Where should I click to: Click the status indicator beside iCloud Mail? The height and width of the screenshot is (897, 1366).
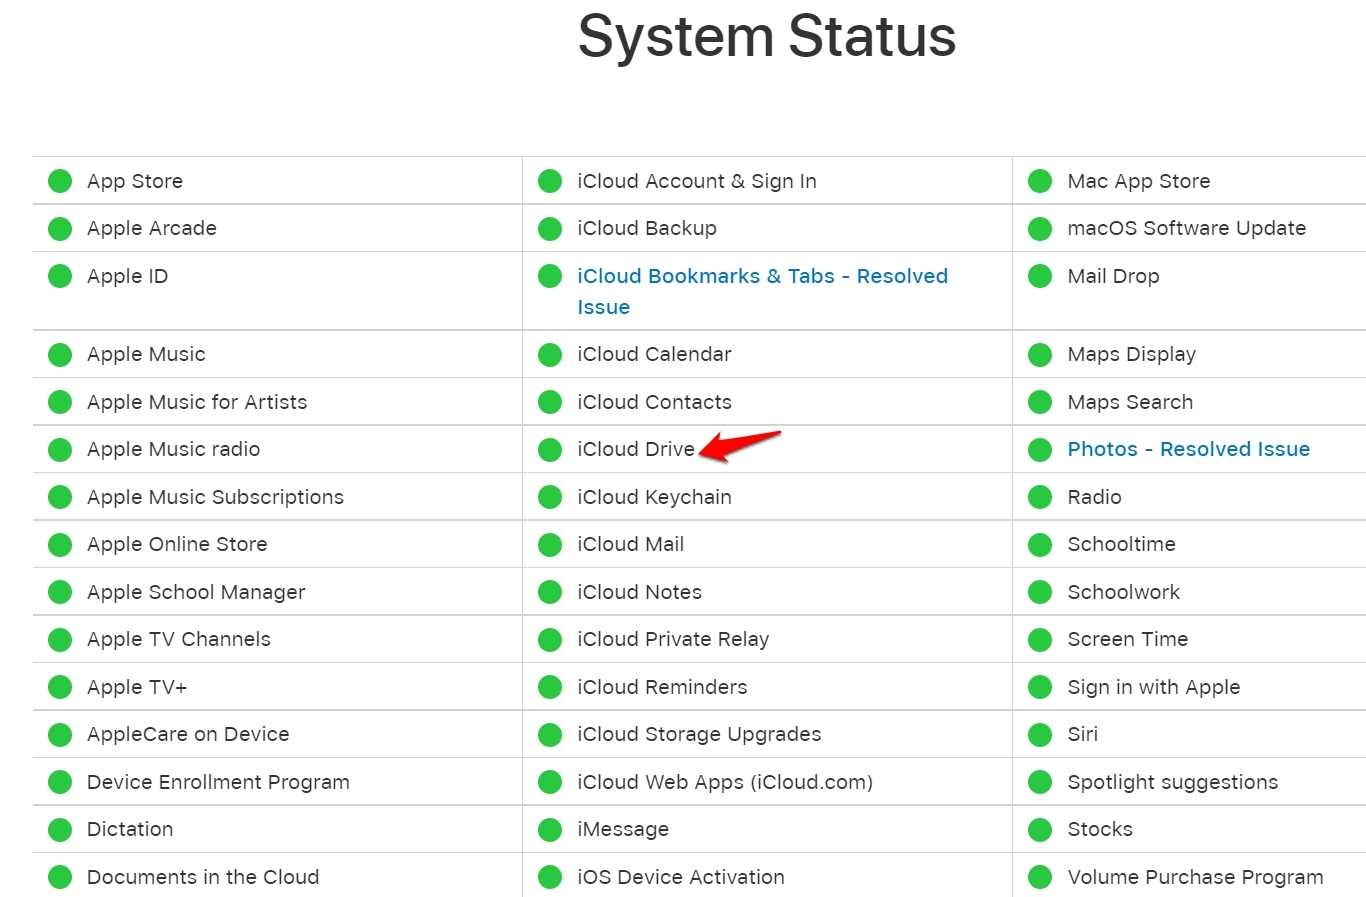pyautogui.click(x=550, y=544)
